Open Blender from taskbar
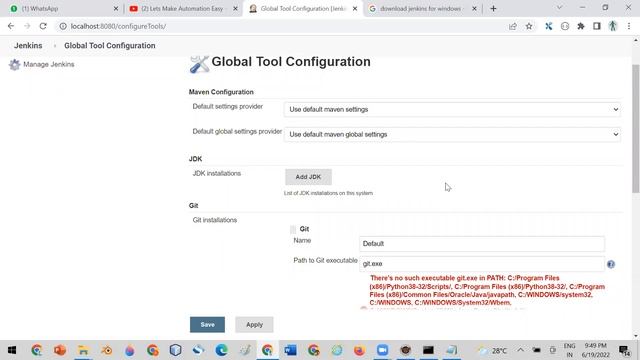 107,350
